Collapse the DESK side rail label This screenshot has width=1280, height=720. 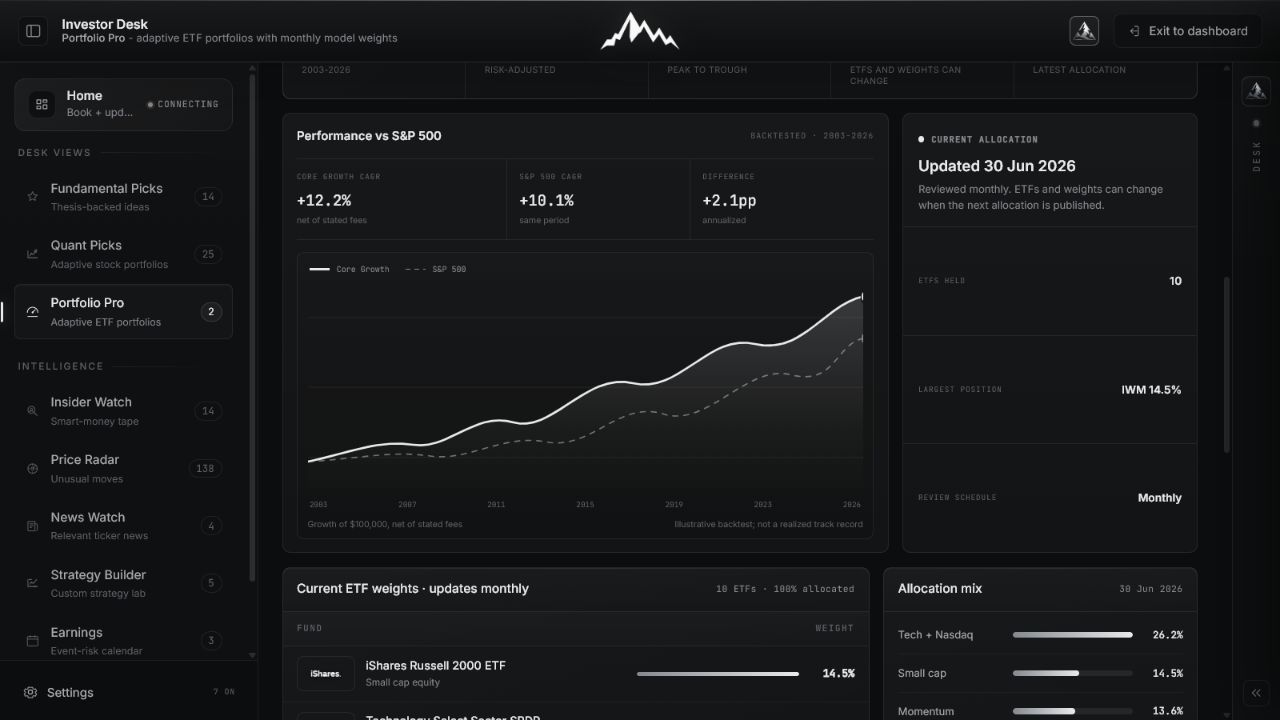click(x=1256, y=156)
